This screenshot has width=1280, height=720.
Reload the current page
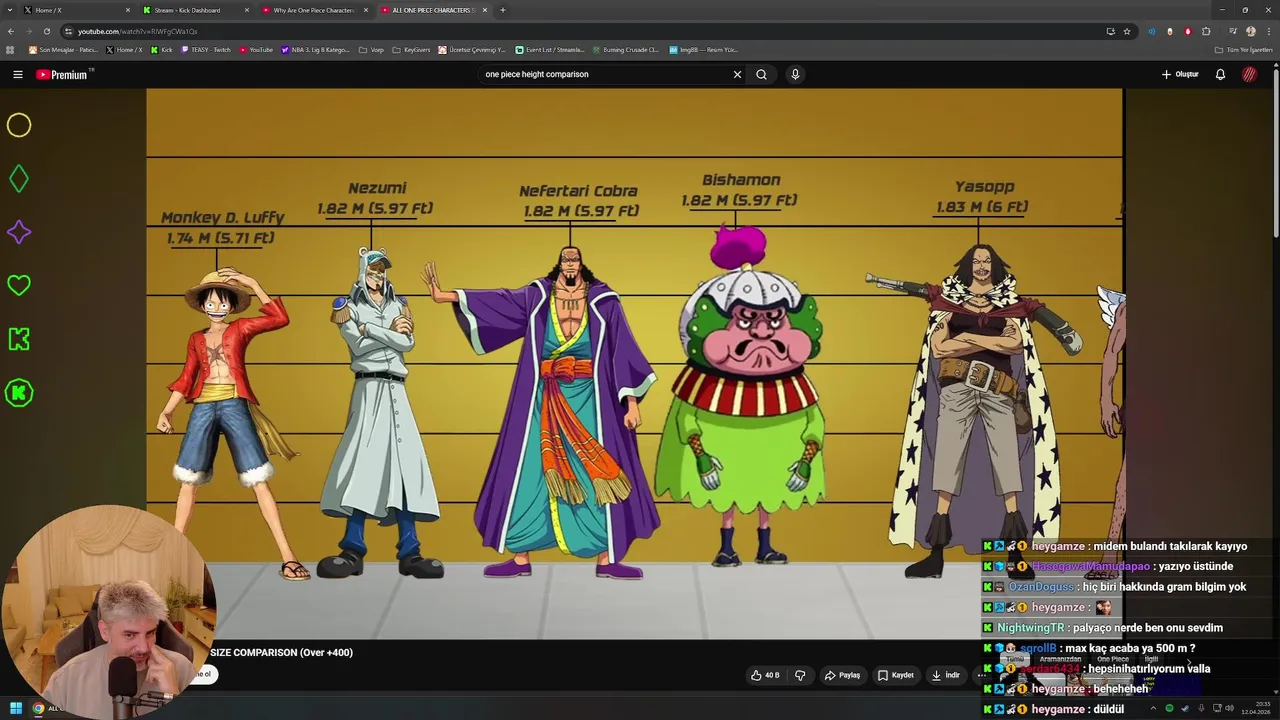point(46,31)
